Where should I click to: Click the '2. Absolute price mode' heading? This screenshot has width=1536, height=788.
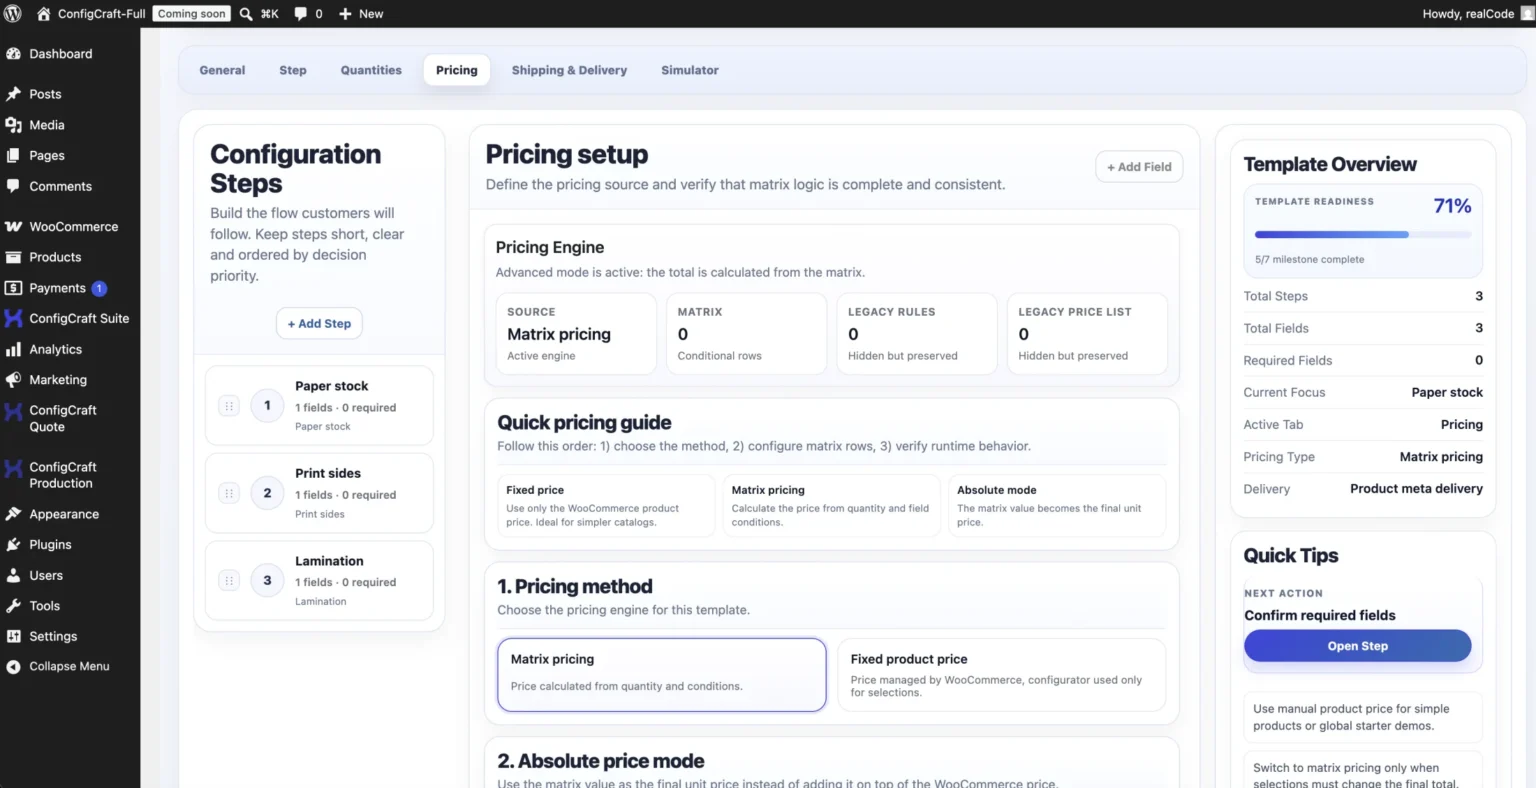pyautogui.click(x=601, y=761)
